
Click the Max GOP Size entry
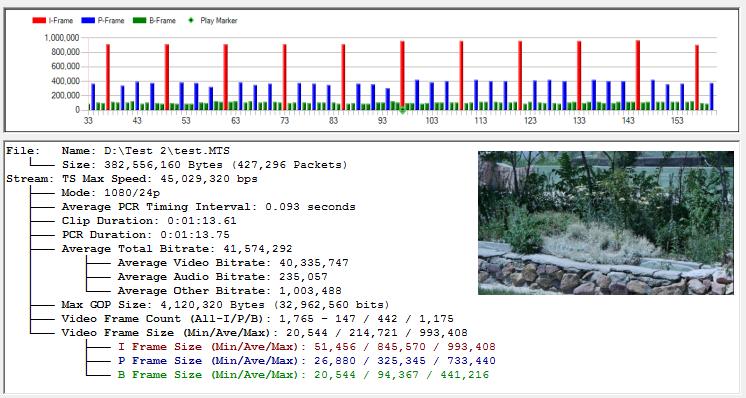click(x=225, y=304)
